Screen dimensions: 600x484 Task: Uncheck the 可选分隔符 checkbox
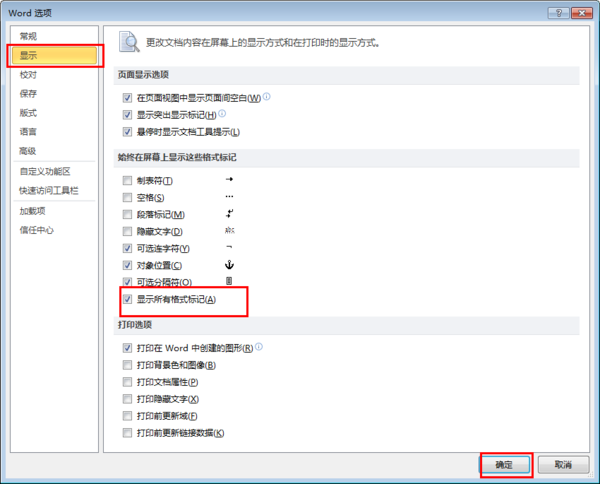coord(127,282)
